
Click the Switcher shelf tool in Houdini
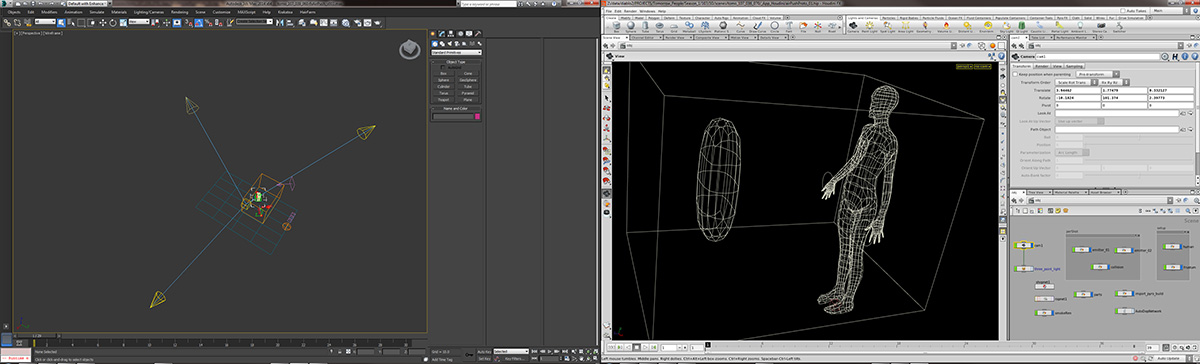[x=1119, y=27]
